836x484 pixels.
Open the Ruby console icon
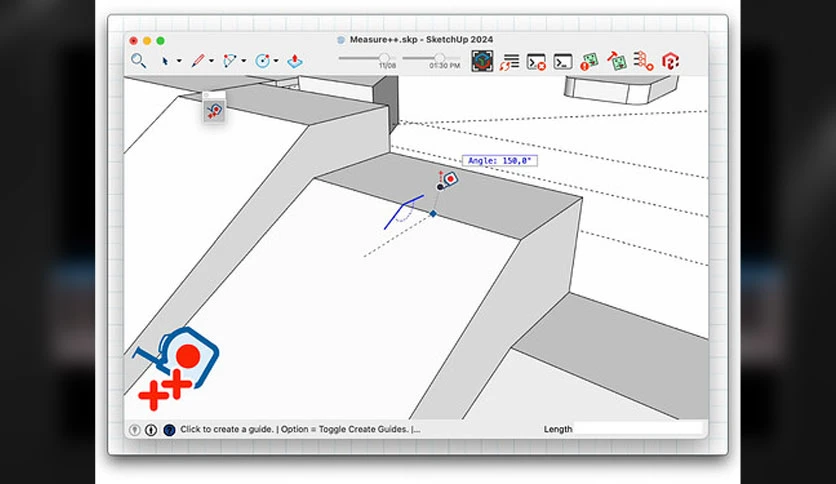[x=562, y=62]
